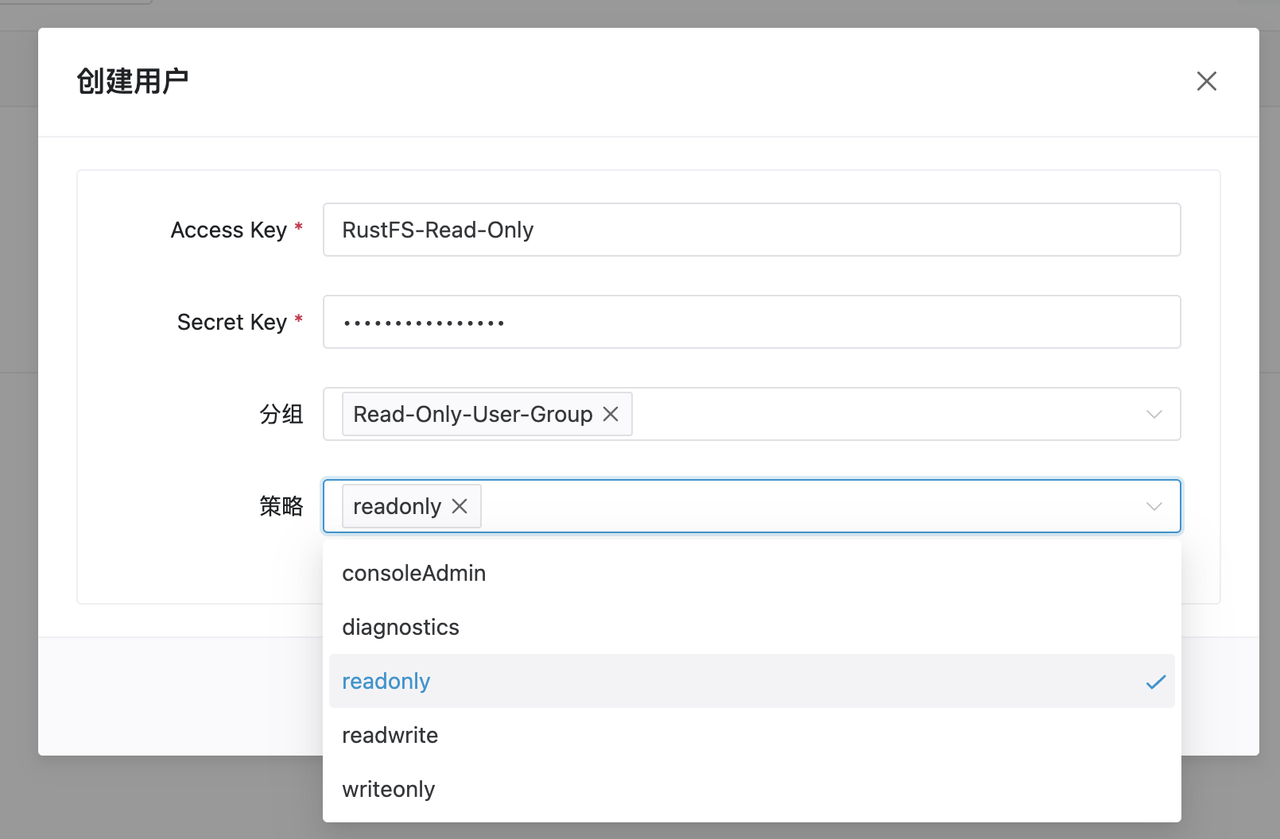The width and height of the screenshot is (1280, 839).
Task: Focus the Secret Key password field
Action: pyautogui.click(x=751, y=322)
